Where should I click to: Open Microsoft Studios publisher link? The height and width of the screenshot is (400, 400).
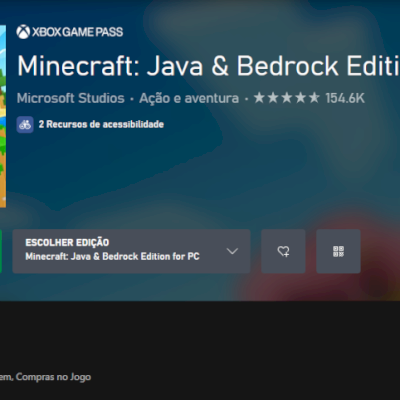(x=71, y=98)
